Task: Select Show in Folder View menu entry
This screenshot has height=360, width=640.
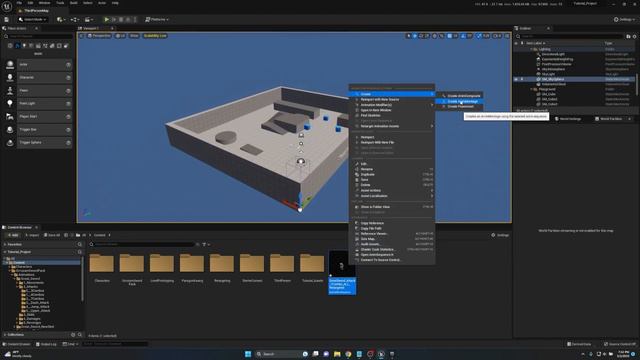Action: coord(392,207)
